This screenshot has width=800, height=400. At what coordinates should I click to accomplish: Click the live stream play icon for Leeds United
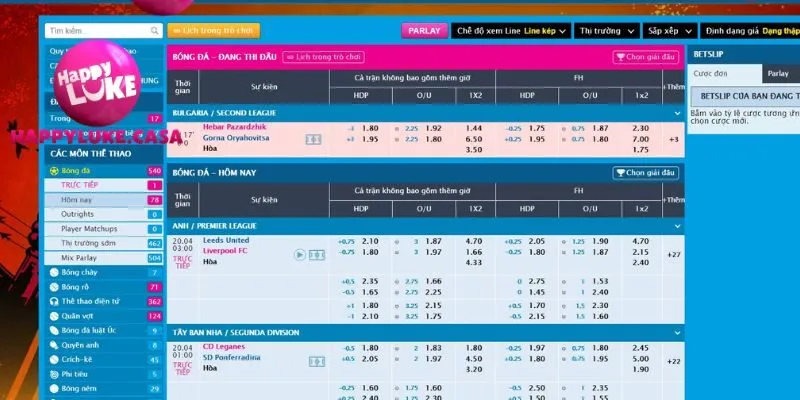click(299, 254)
